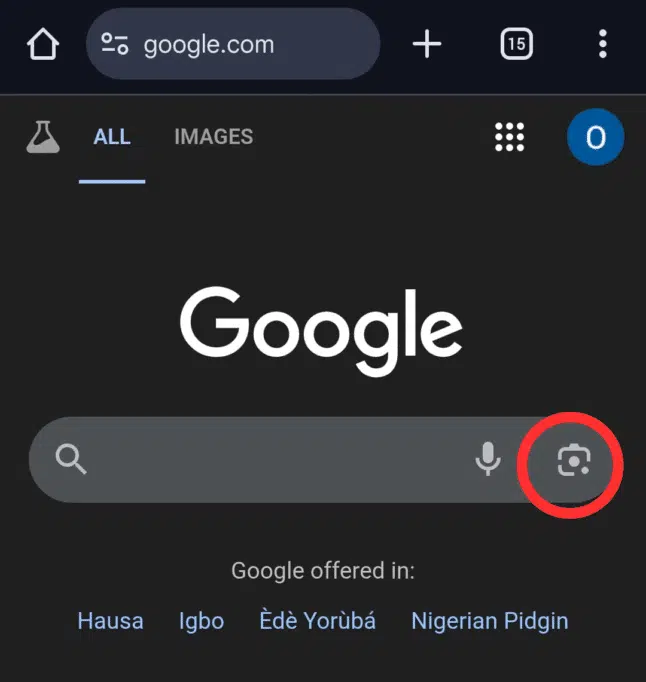Tap the browser home icon
Screen dimensions: 646x682
coord(43,45)
